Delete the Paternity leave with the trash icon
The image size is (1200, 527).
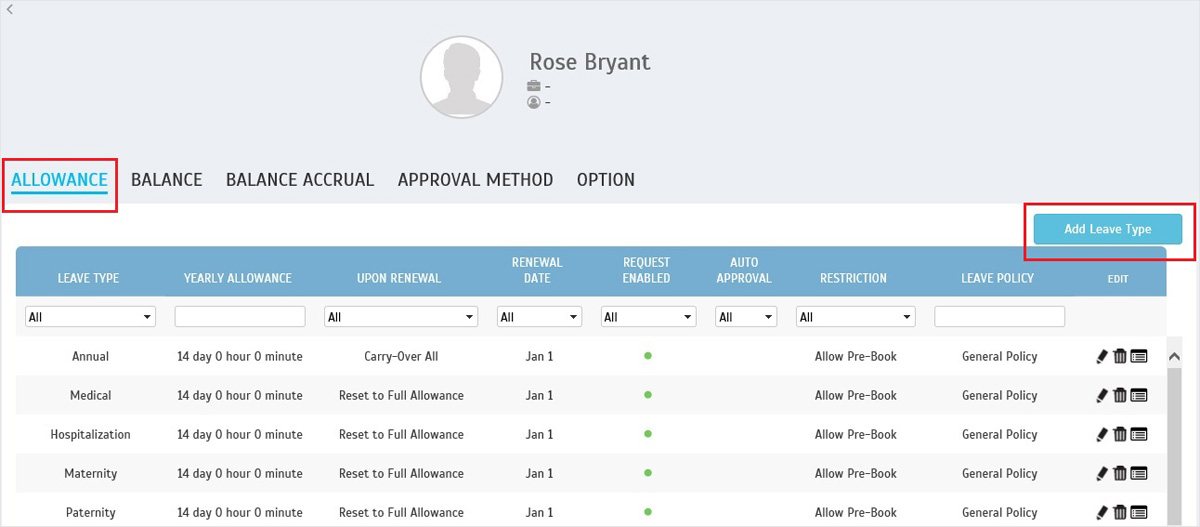pyautogui.click(x=1120, y=512)
